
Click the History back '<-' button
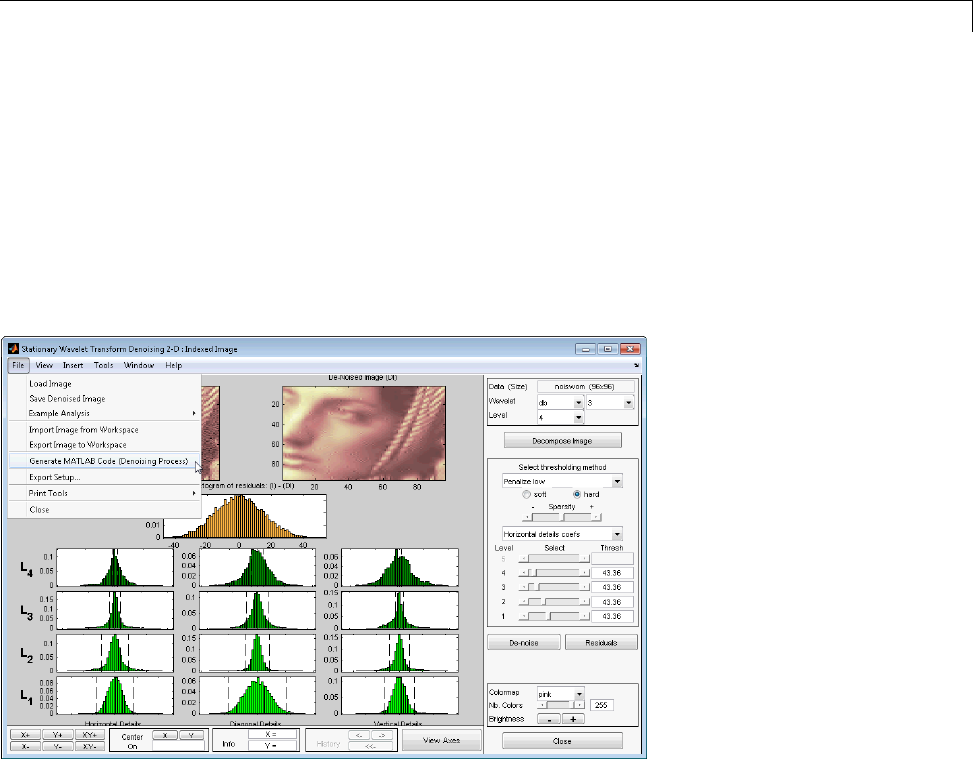coord(359,735)
